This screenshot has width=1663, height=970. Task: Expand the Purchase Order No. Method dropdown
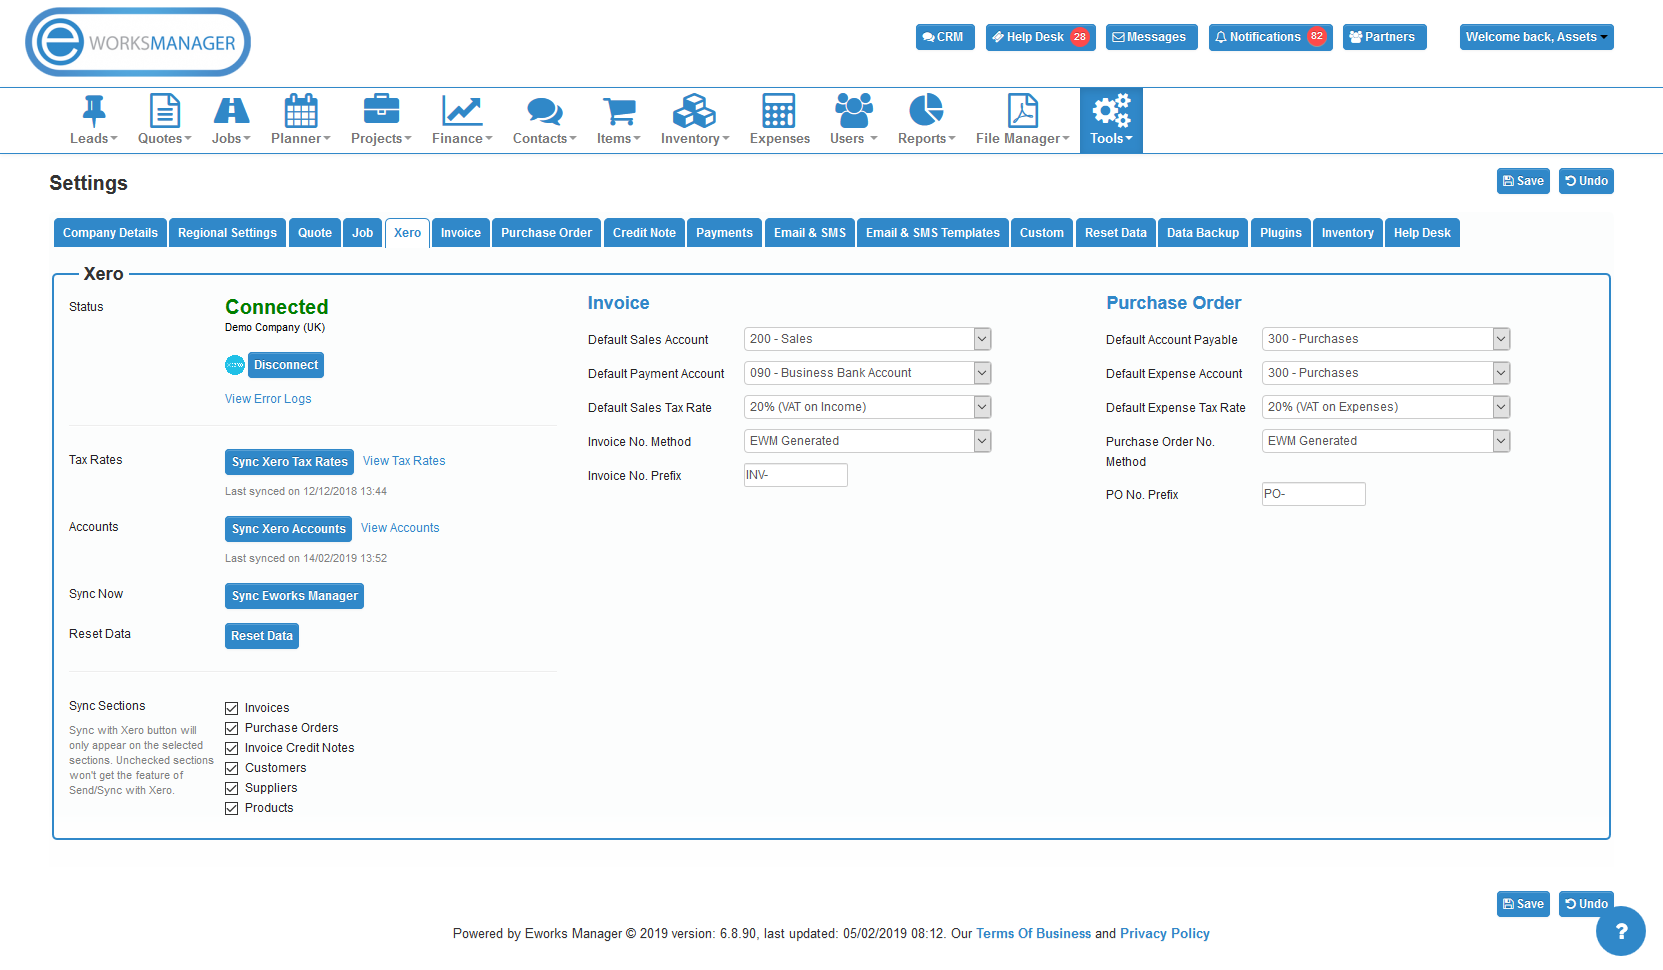click(1386, 441)
